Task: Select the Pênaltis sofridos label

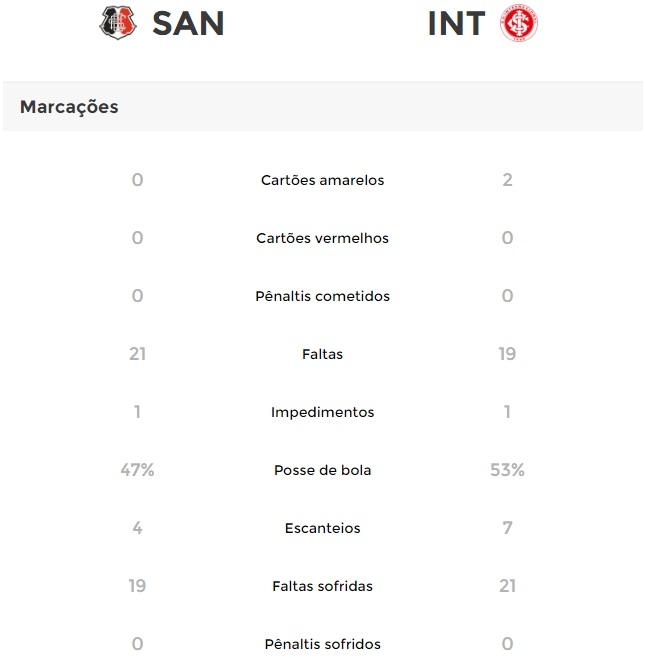Action: [x=322, y=644]
